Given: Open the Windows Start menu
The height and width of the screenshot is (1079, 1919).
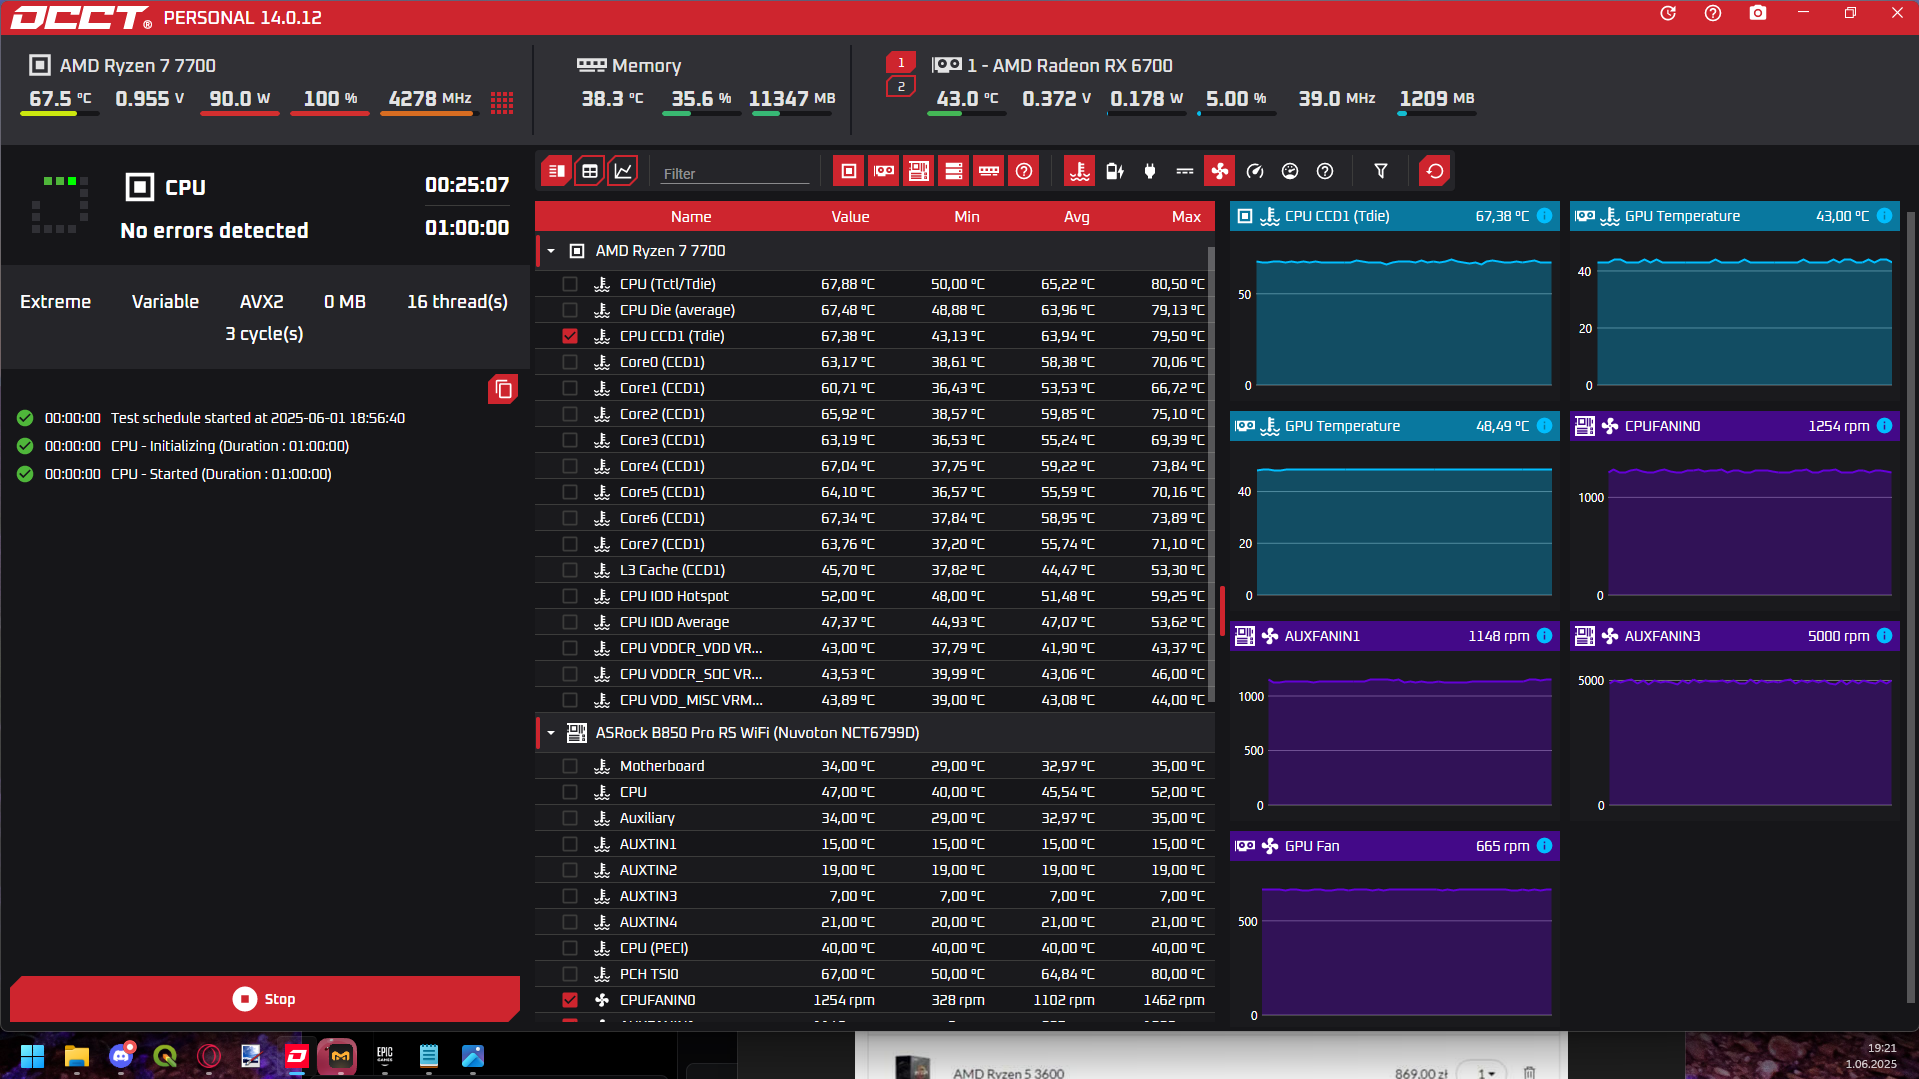Looking at the screenshot, I should 32,1055.
